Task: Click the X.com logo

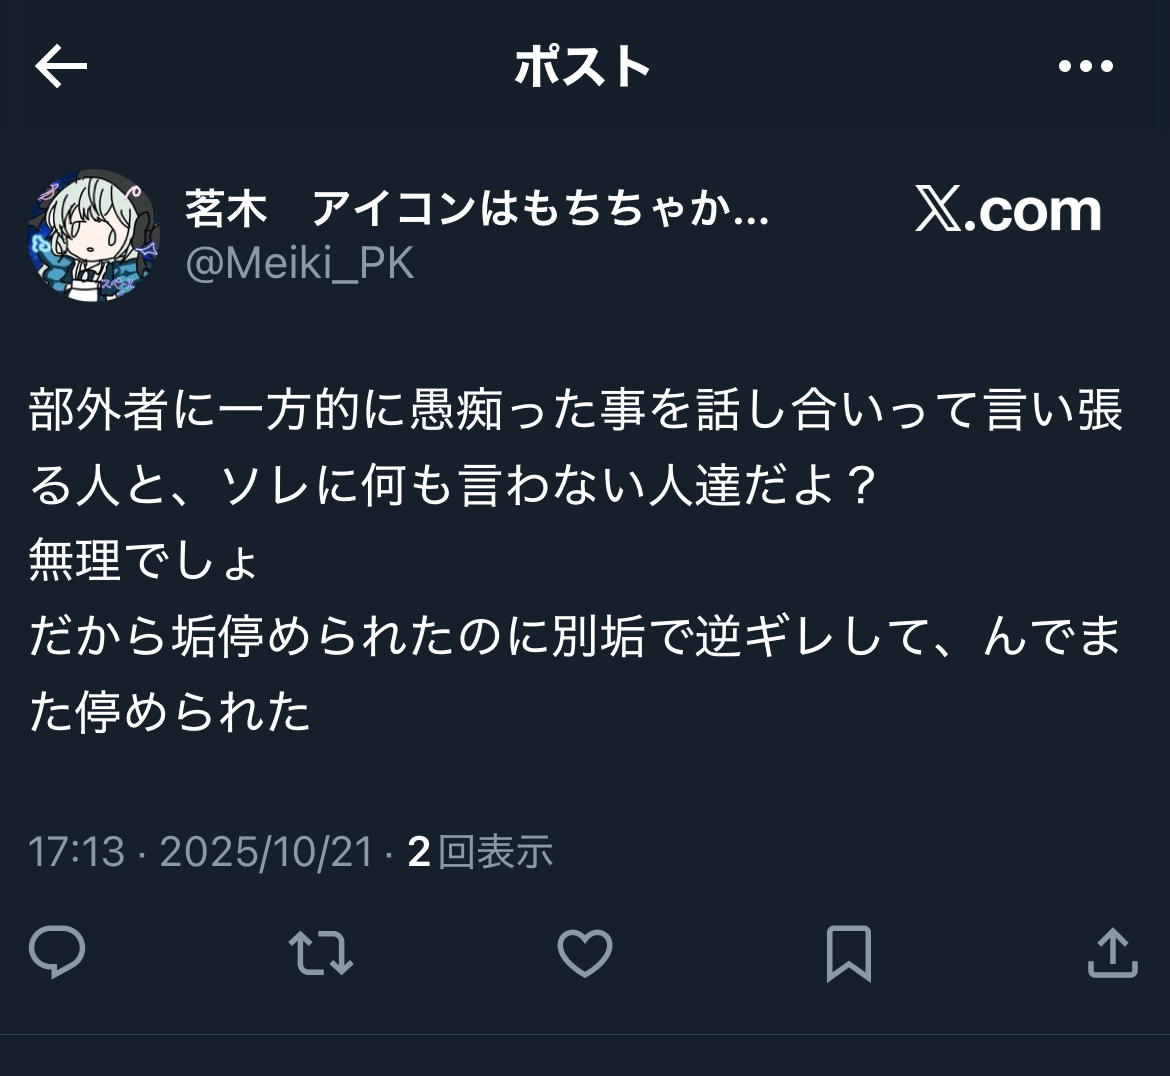Action: coord(1008,210)
